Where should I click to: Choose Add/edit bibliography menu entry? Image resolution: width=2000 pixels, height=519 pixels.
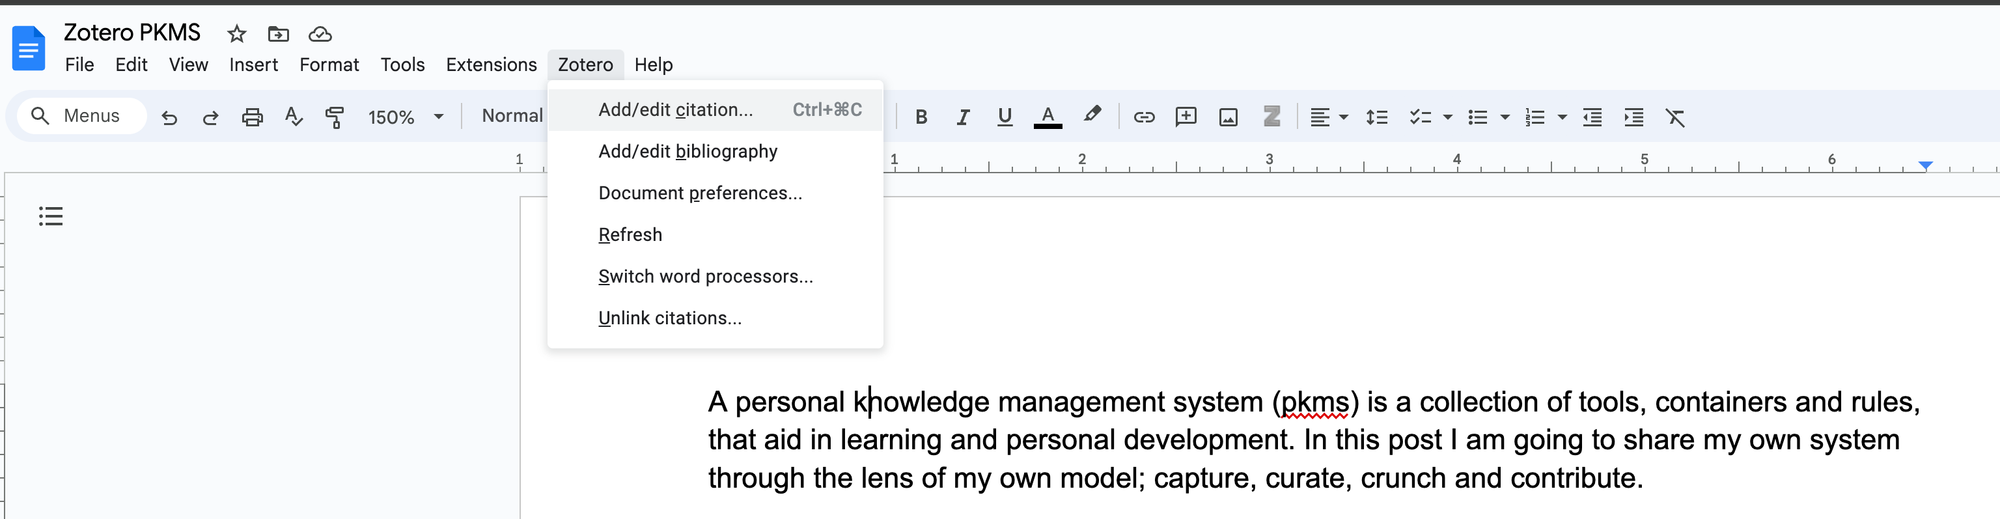(715, 152)
